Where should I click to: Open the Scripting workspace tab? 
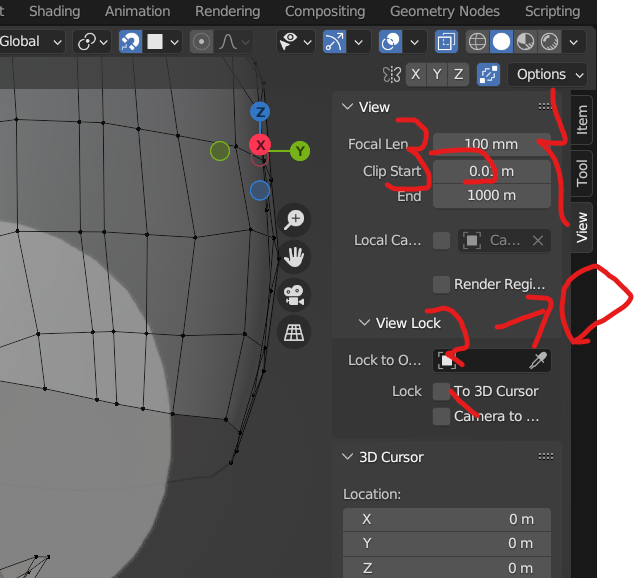pyautogui.click(x=552, y=11)
